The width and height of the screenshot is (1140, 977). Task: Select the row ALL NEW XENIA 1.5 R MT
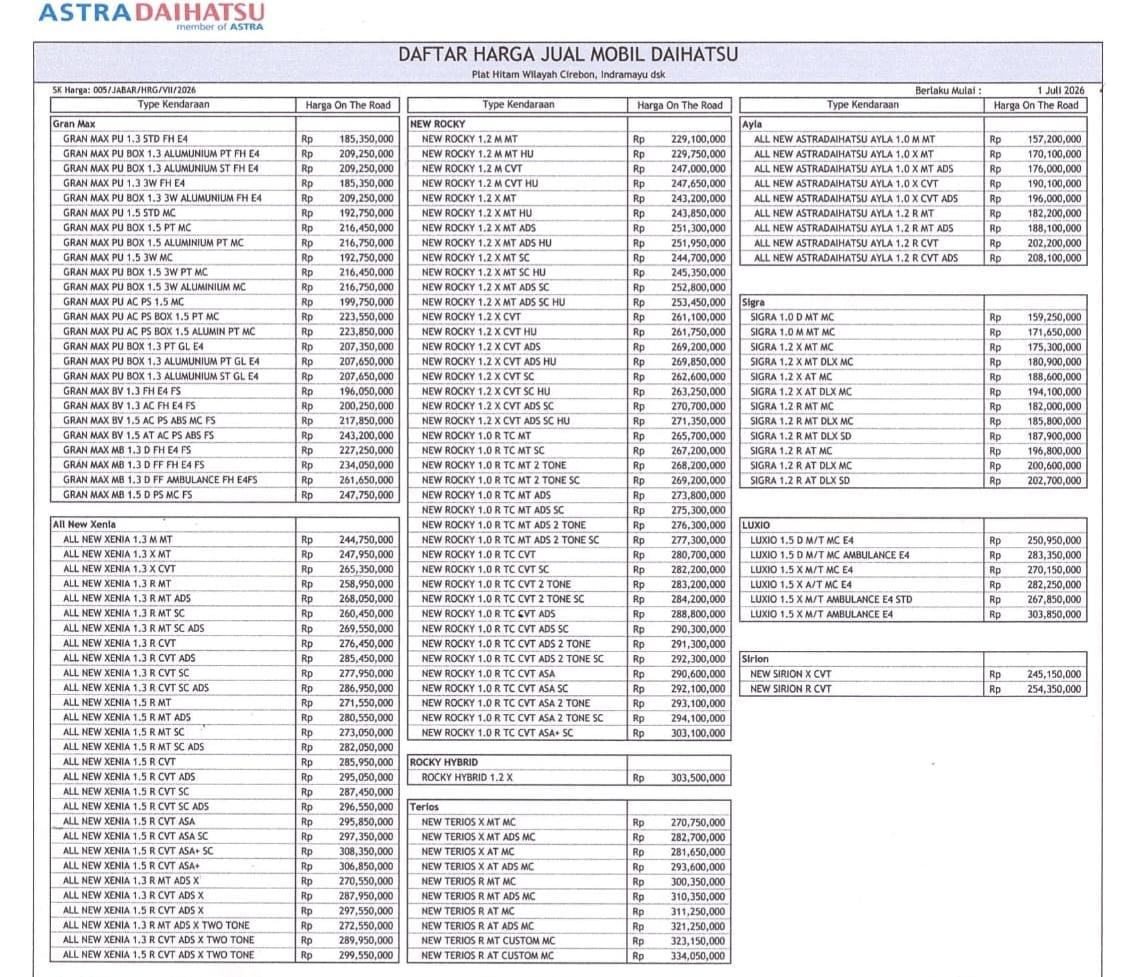225,703
